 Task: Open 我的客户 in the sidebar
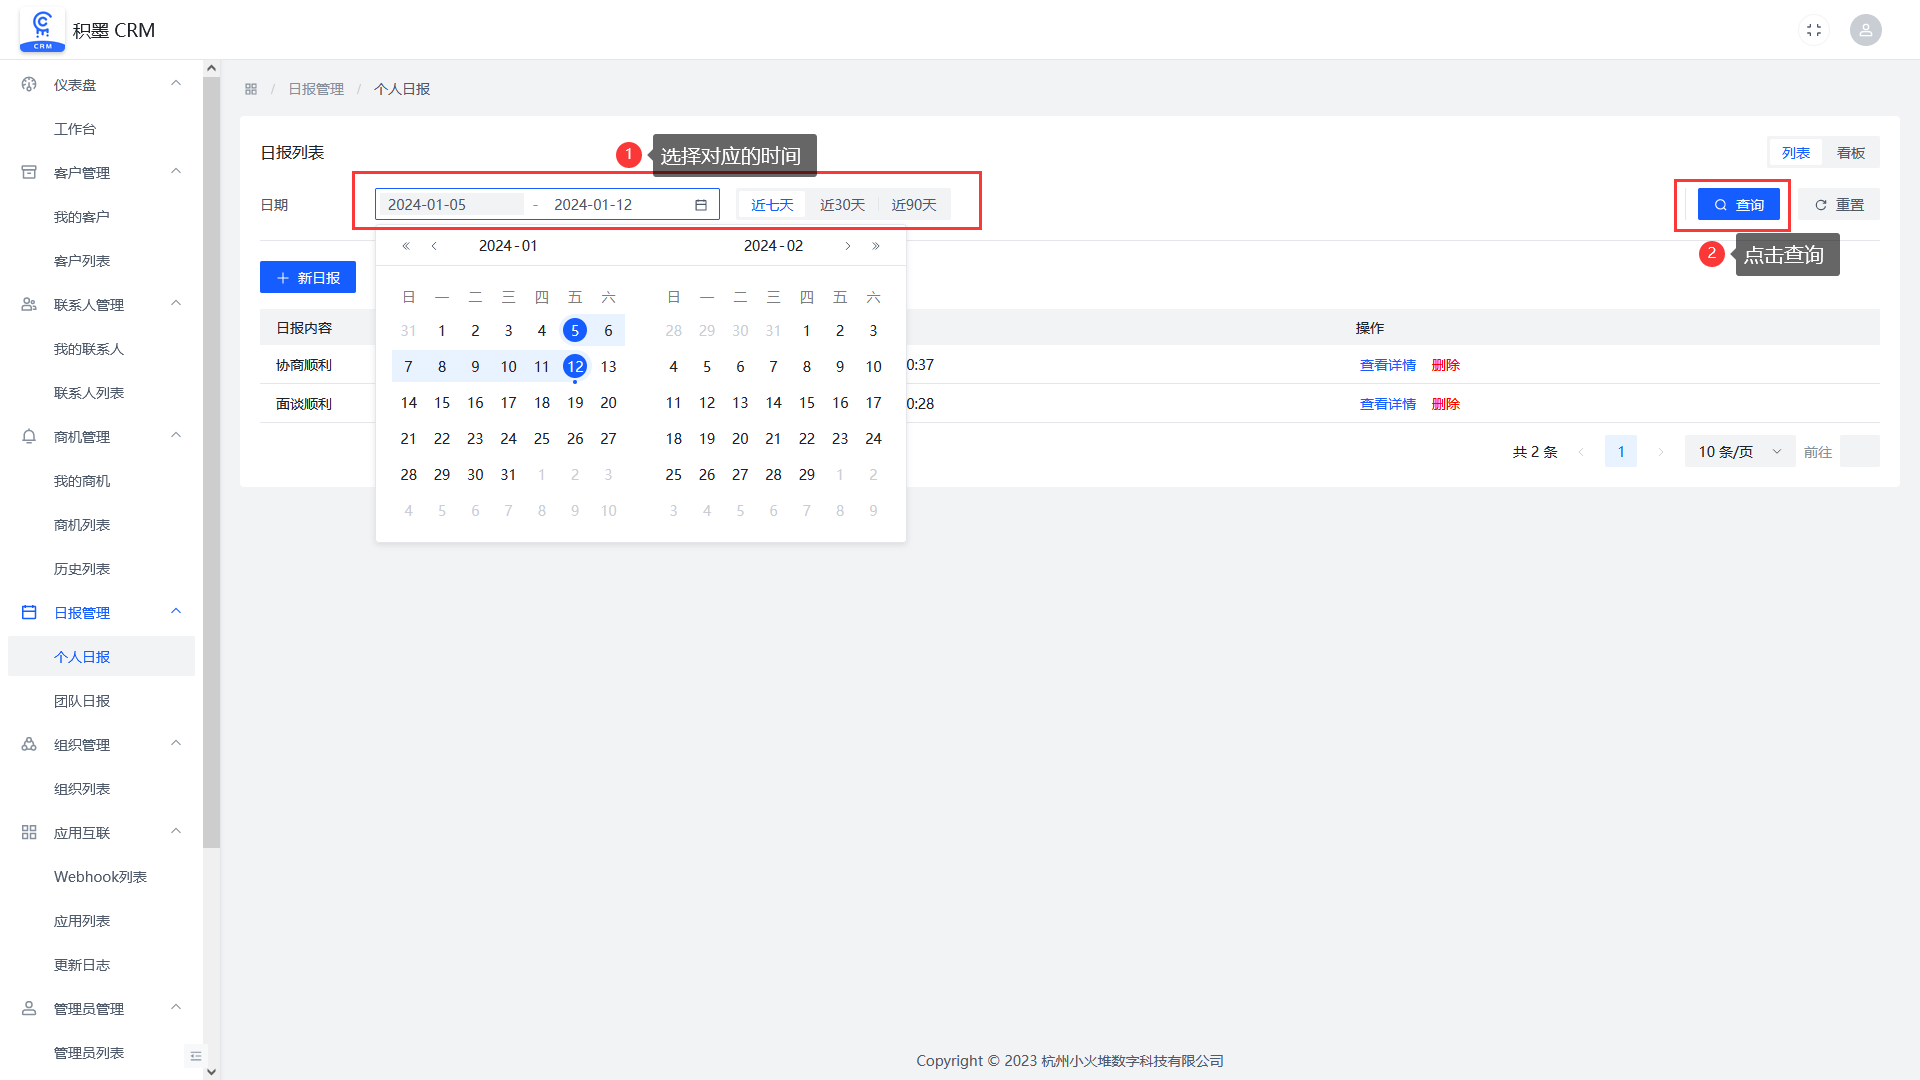click(82, 217)
